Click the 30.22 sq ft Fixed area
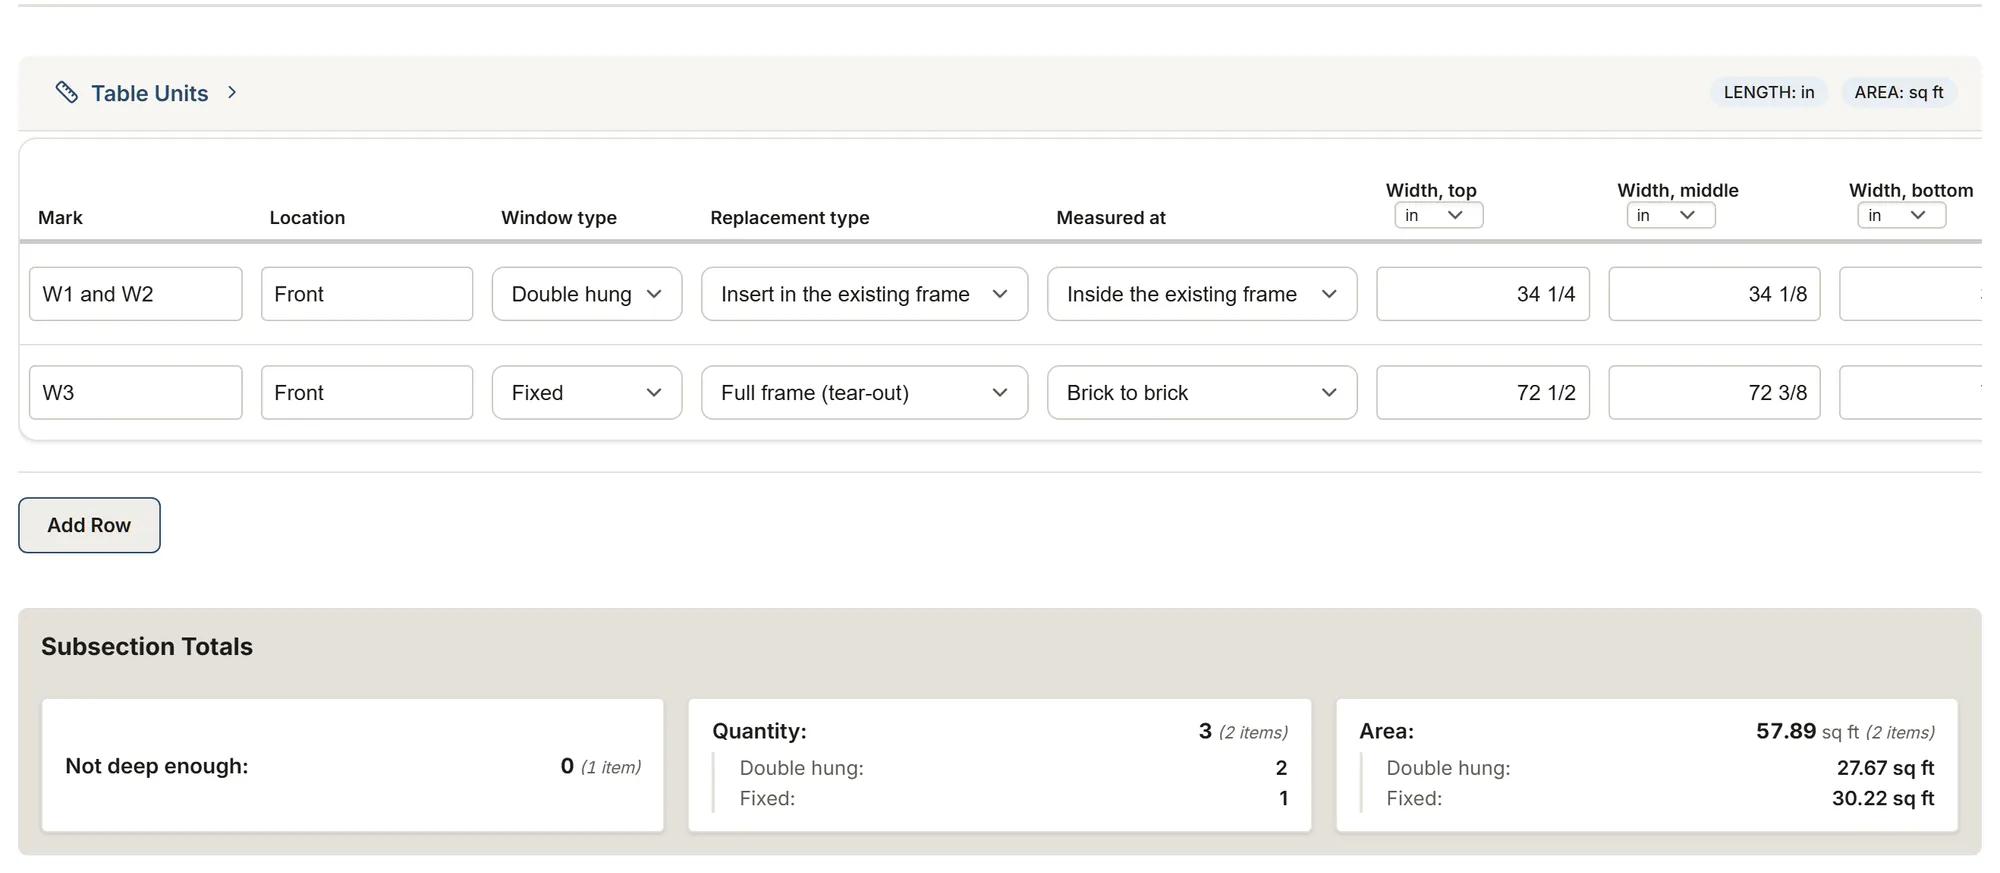 tap(1883, 798)
